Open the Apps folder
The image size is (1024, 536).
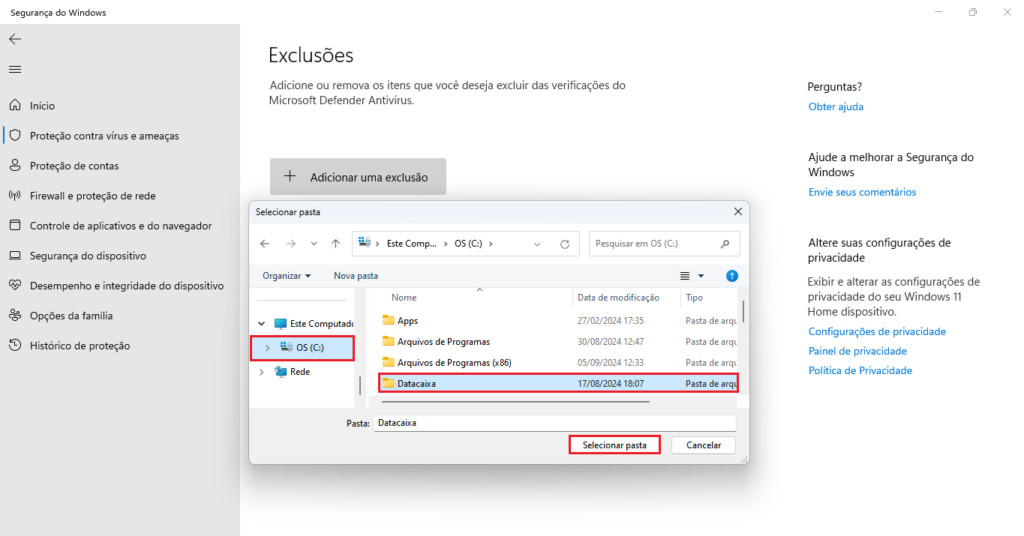(407, 321)
